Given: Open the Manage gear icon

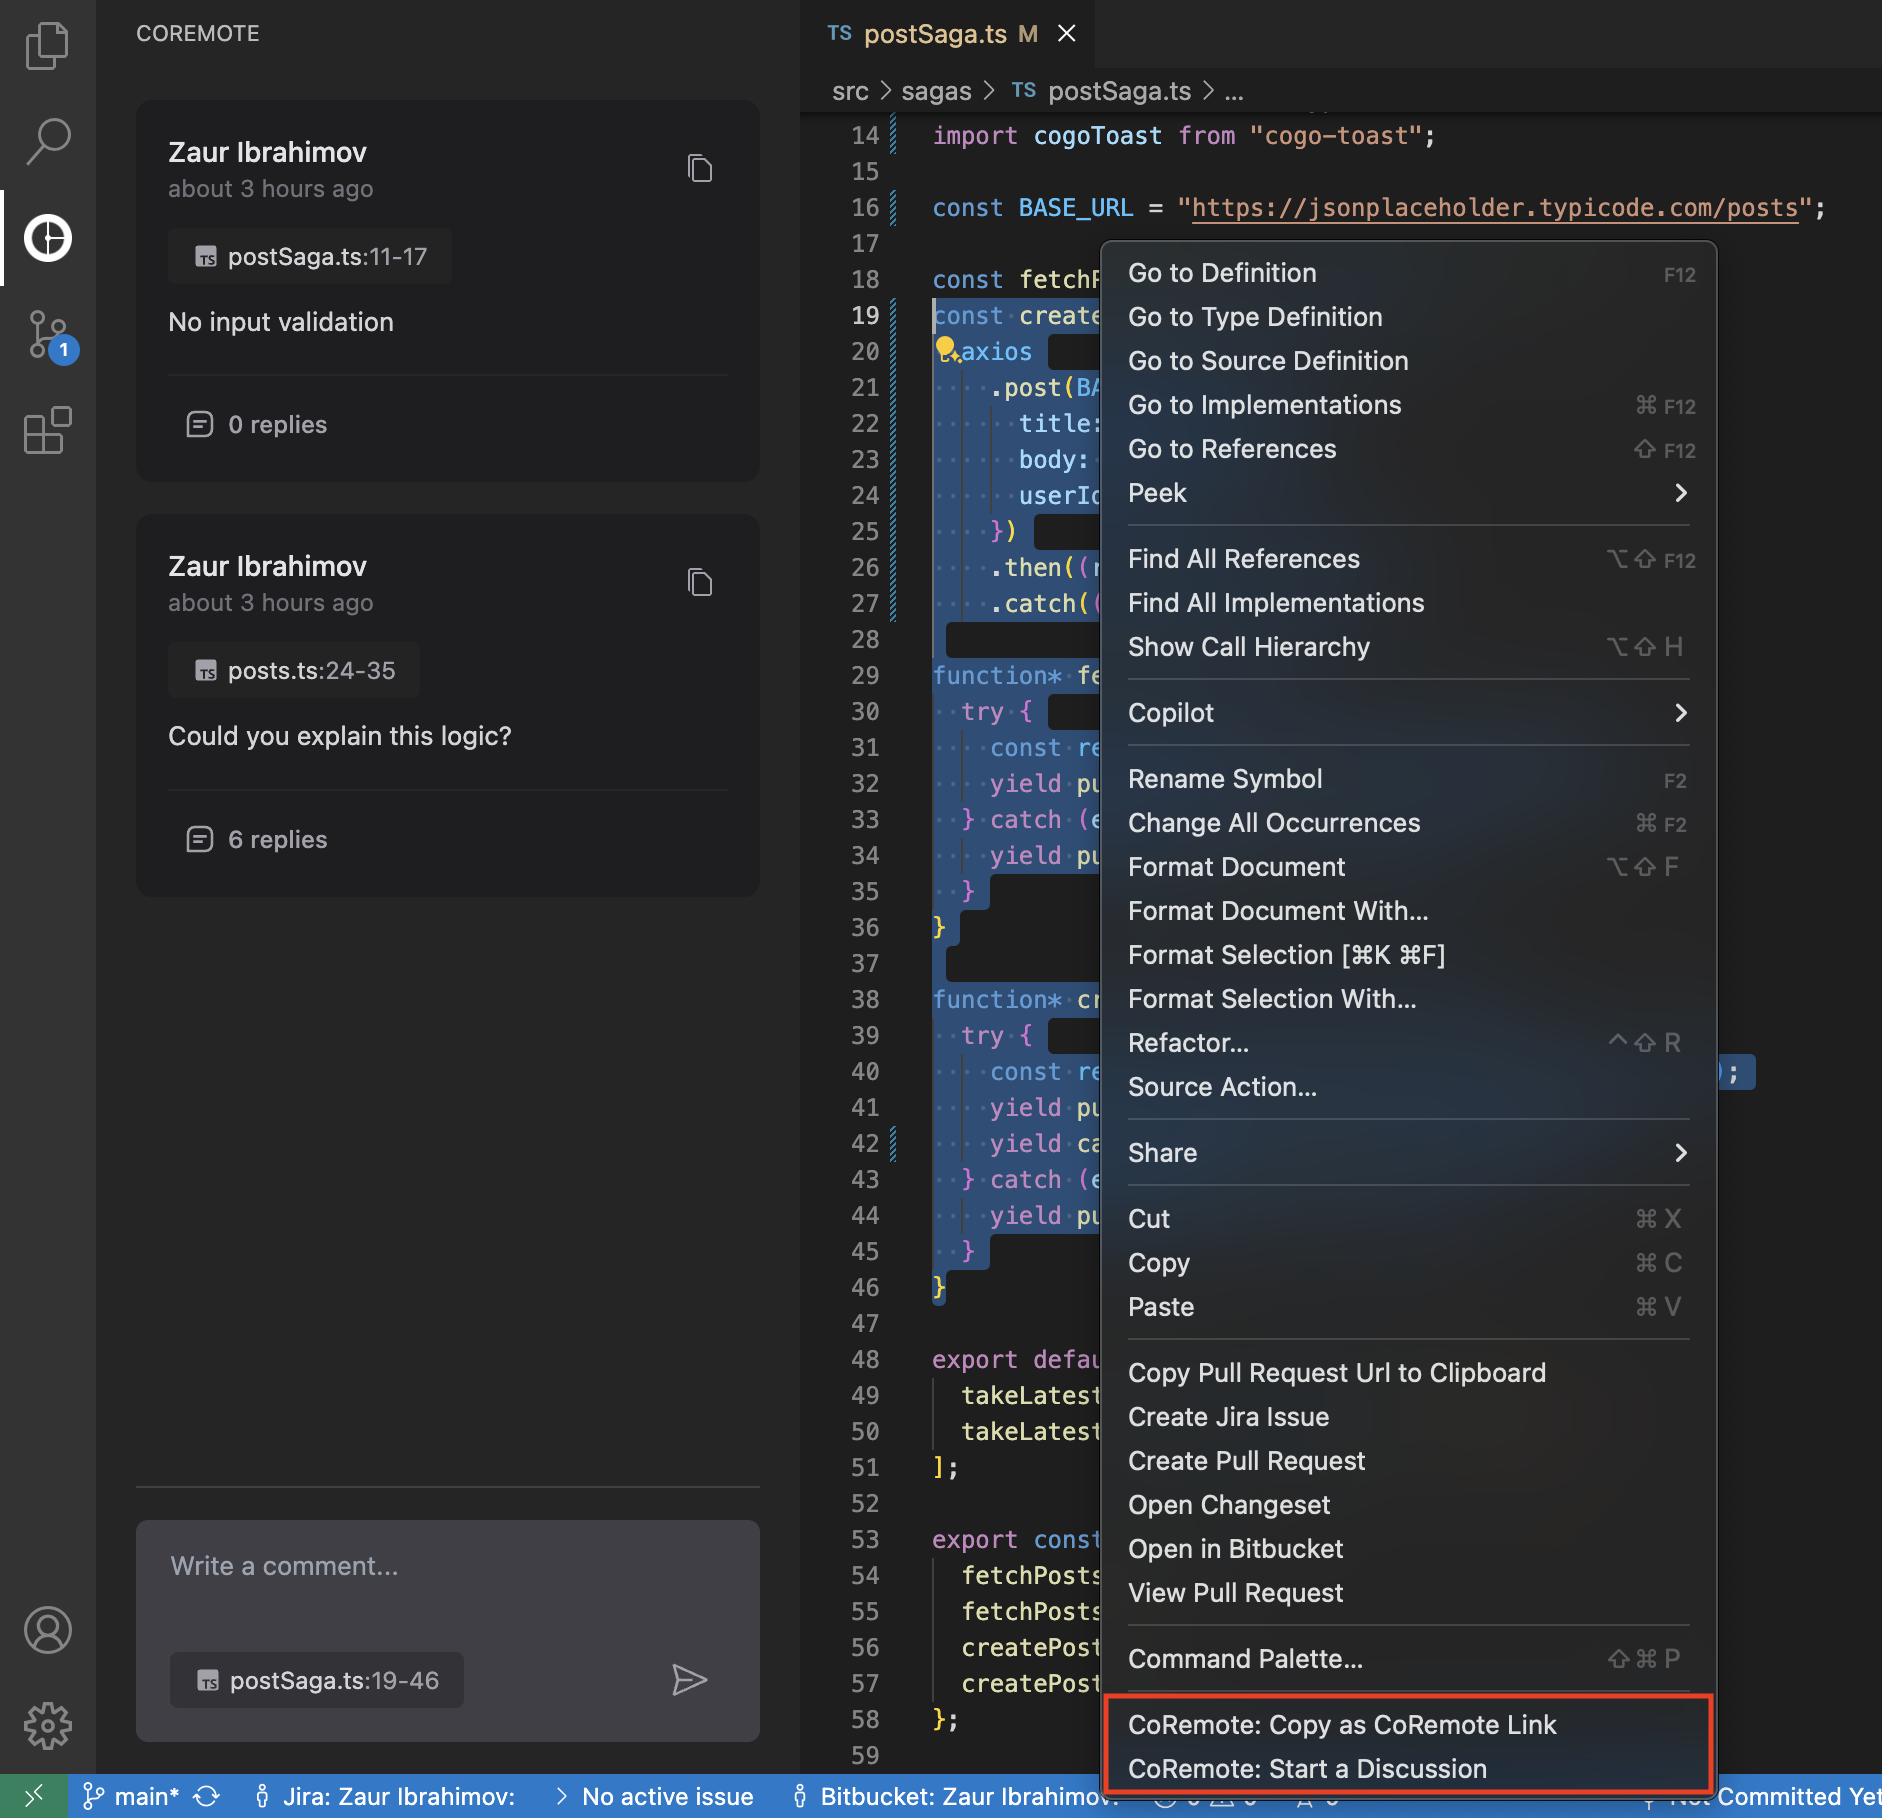Looking at the screenshot, I should 47,1726.
